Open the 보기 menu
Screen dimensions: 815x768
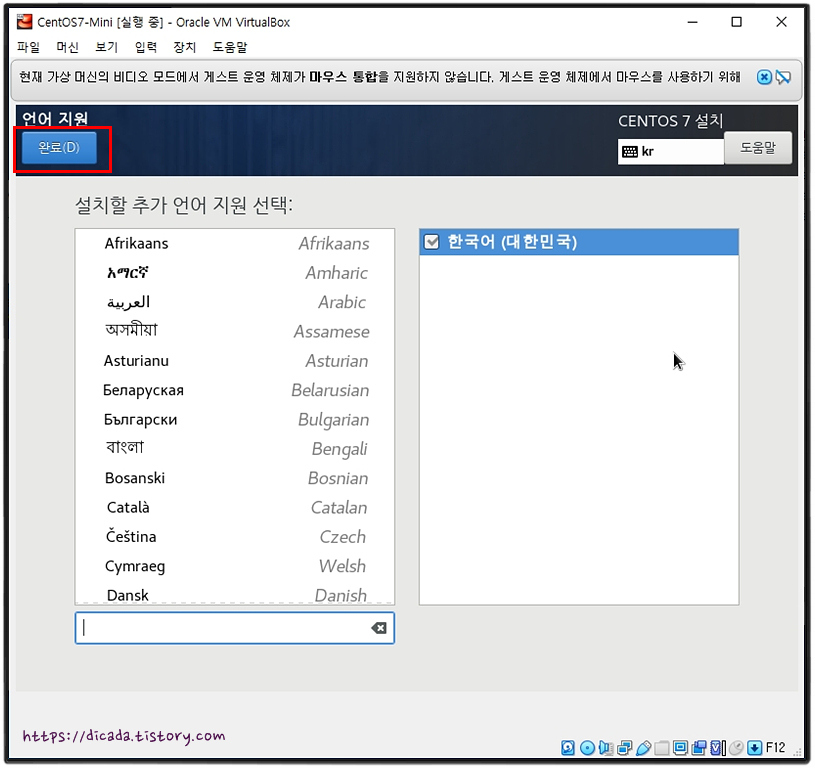click(107, 47)
